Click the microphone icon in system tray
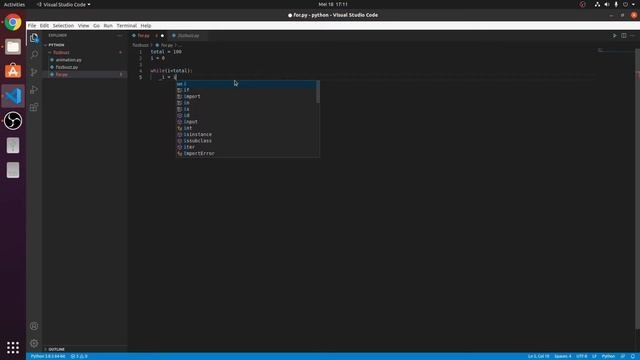640x360 pixels. [x=616, y=4]
